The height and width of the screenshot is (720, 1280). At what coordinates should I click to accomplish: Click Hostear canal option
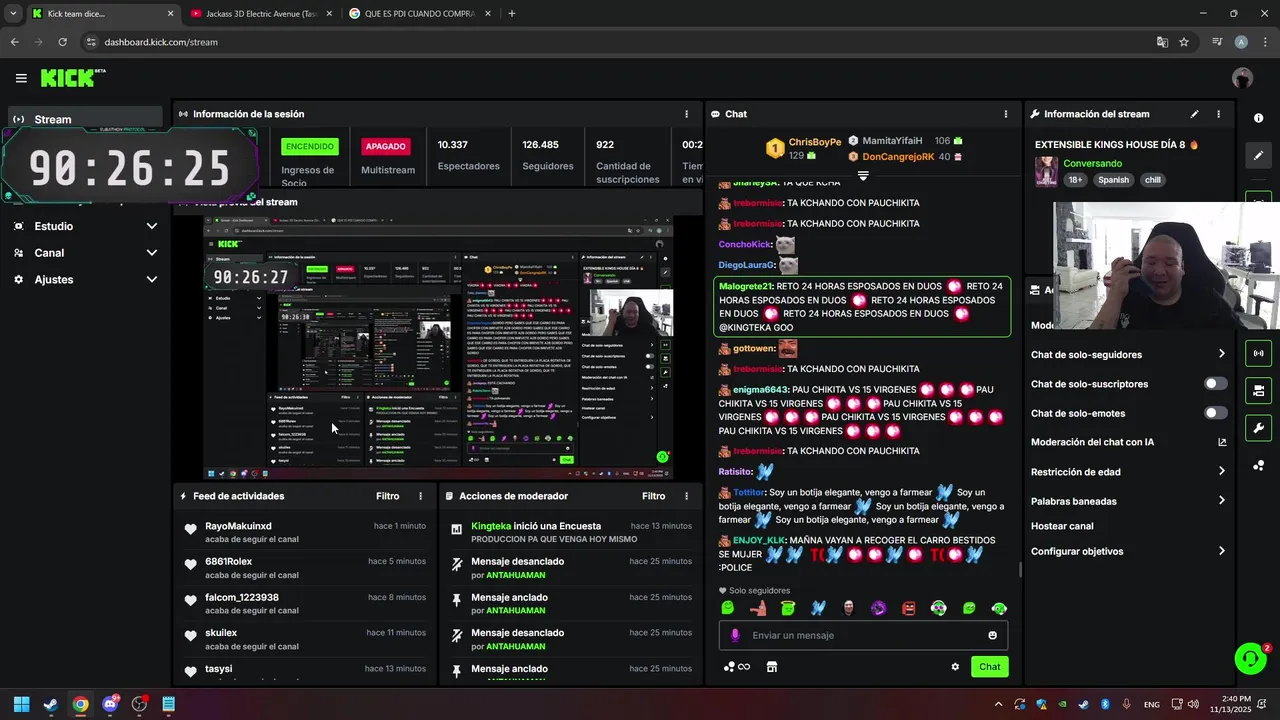[x=1062, y=526]
